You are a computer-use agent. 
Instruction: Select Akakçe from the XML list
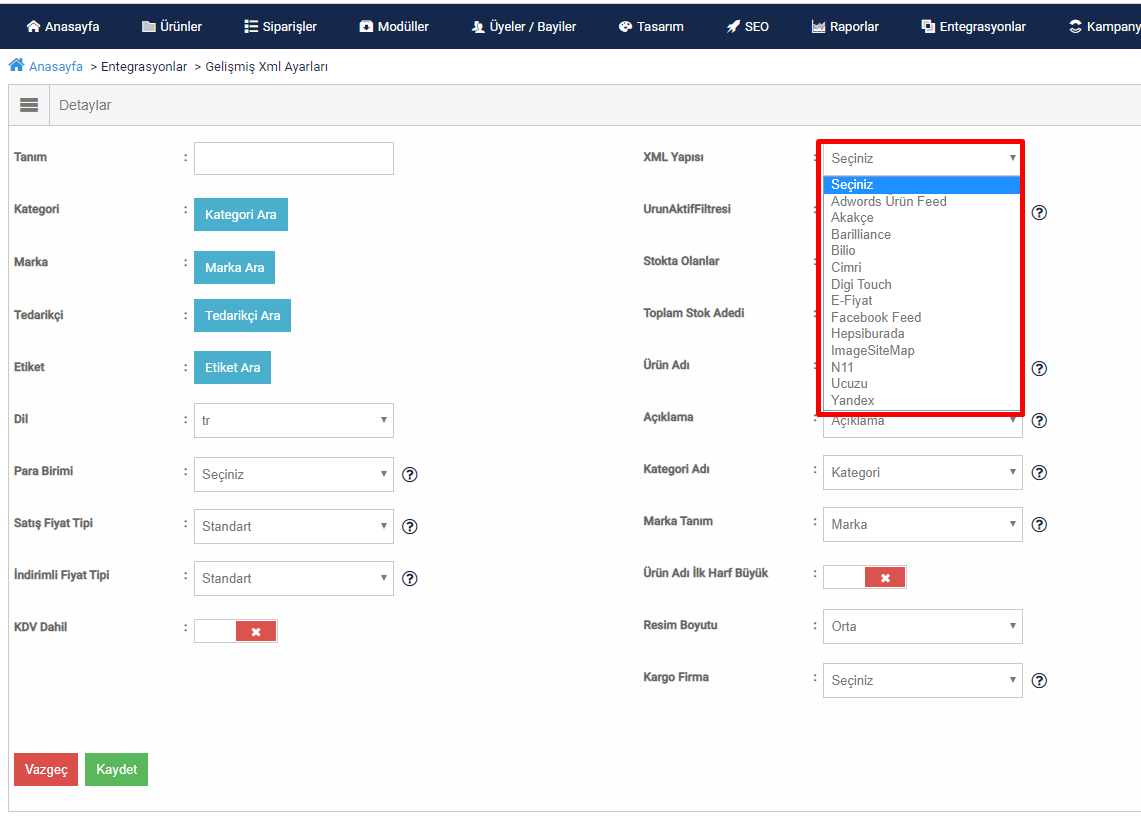921,218
